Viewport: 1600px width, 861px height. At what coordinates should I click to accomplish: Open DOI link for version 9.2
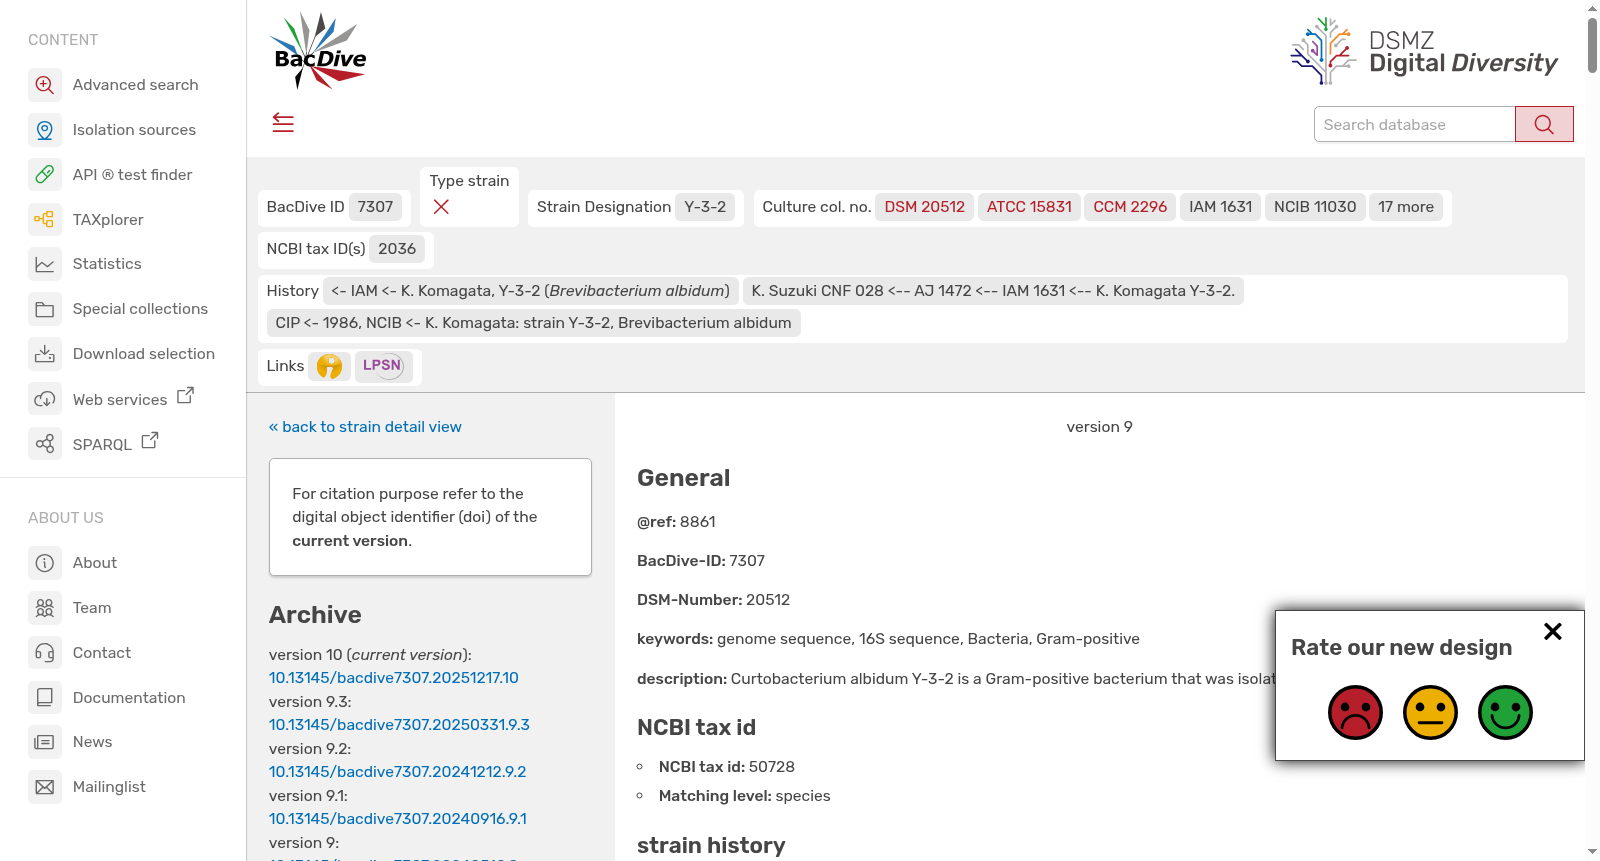pyautogui.click(x=397, y=772)
